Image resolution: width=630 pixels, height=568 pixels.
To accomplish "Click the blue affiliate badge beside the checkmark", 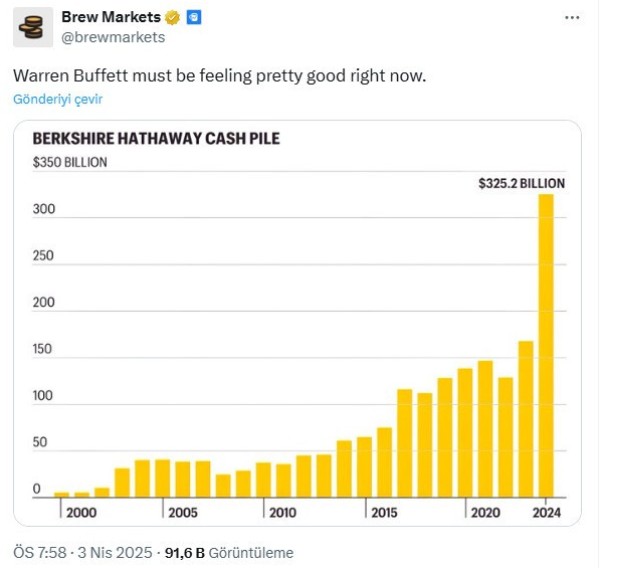I will (194, 18).
